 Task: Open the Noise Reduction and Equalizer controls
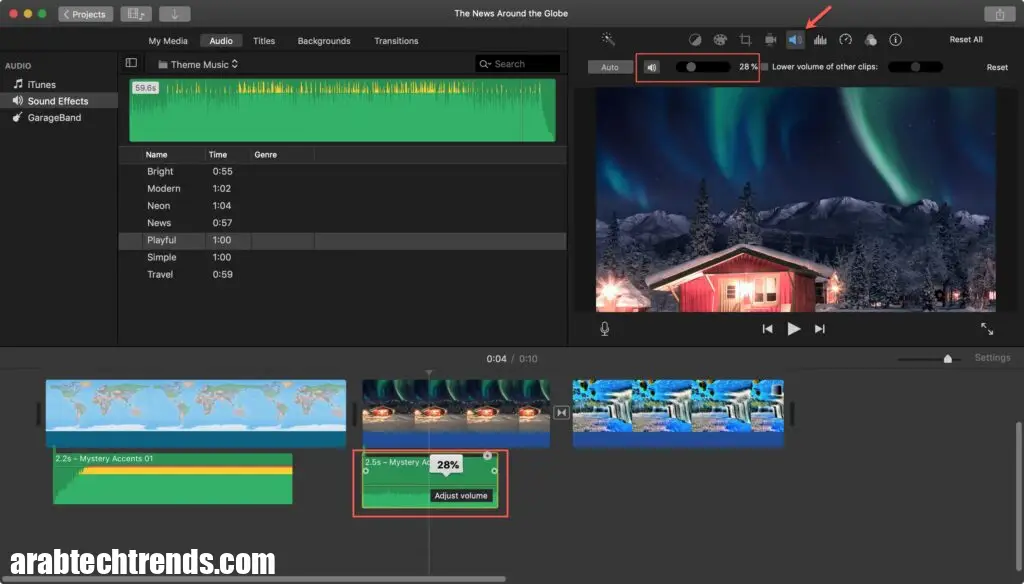821,40
